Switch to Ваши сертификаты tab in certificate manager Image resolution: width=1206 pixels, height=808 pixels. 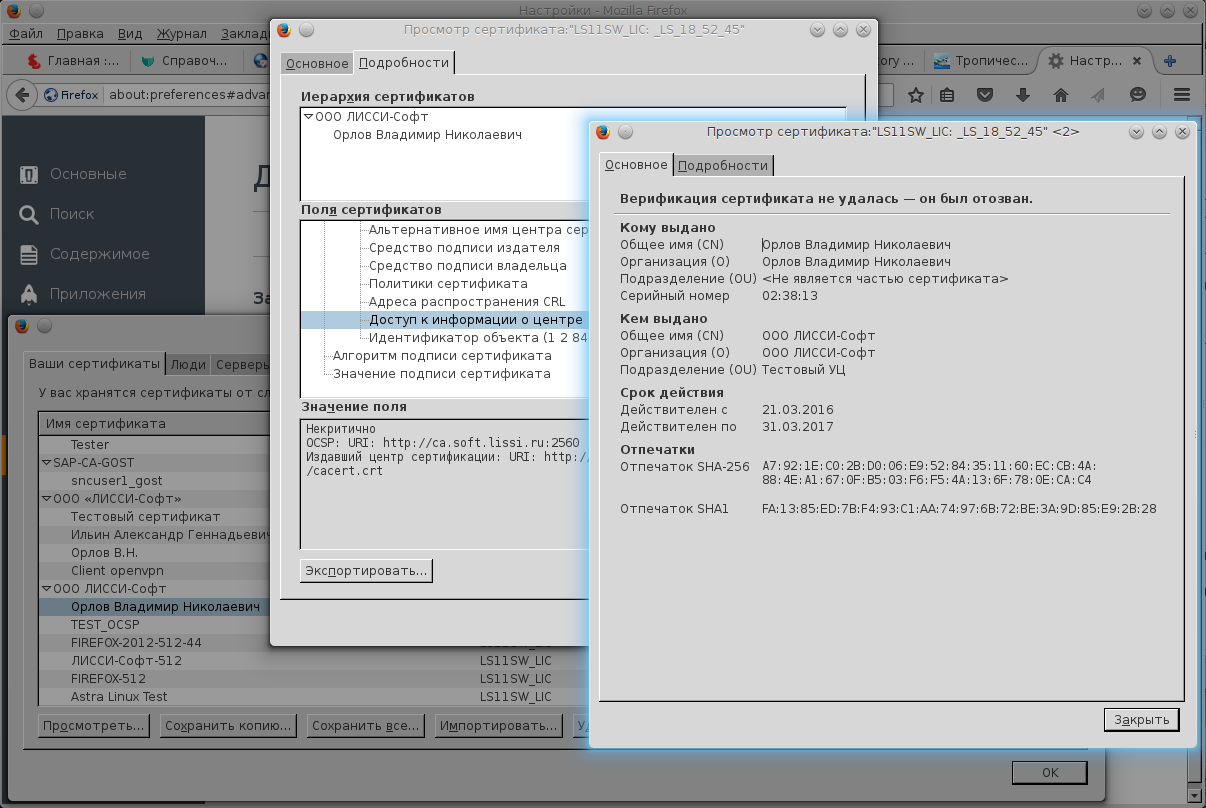(94, 363)
